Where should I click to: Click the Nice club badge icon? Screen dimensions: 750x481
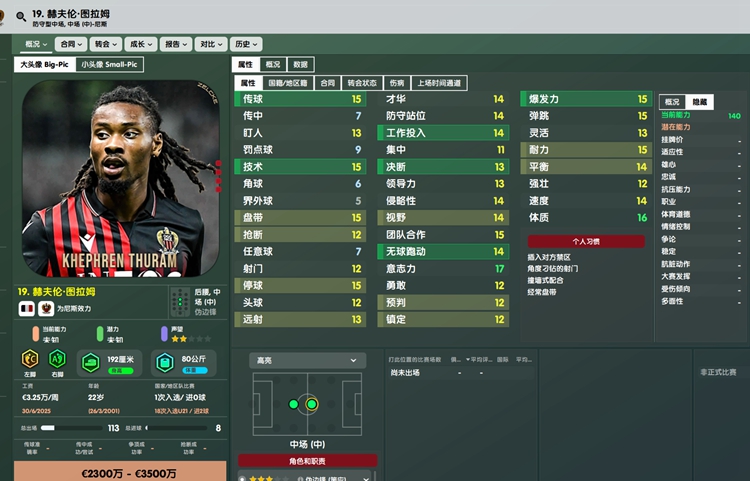point(46,308)
